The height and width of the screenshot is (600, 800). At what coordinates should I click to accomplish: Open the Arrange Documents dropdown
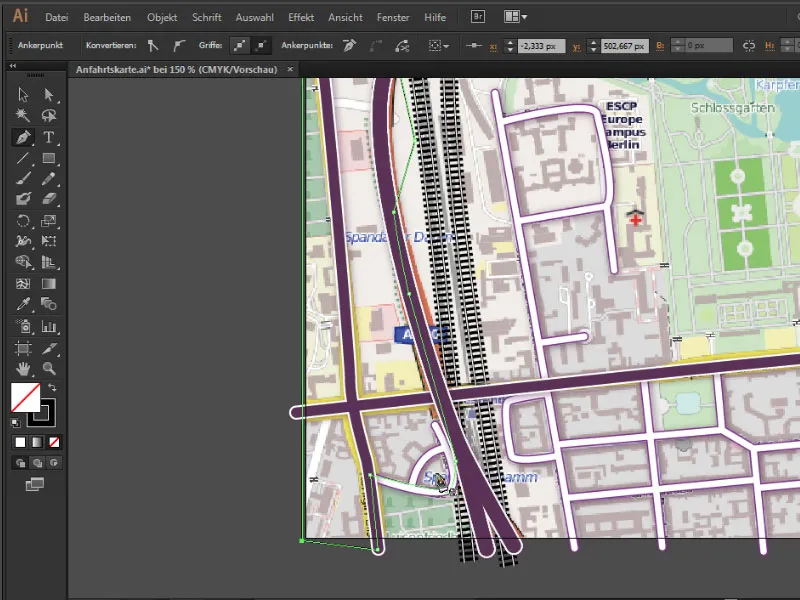[x=515, y=17]
